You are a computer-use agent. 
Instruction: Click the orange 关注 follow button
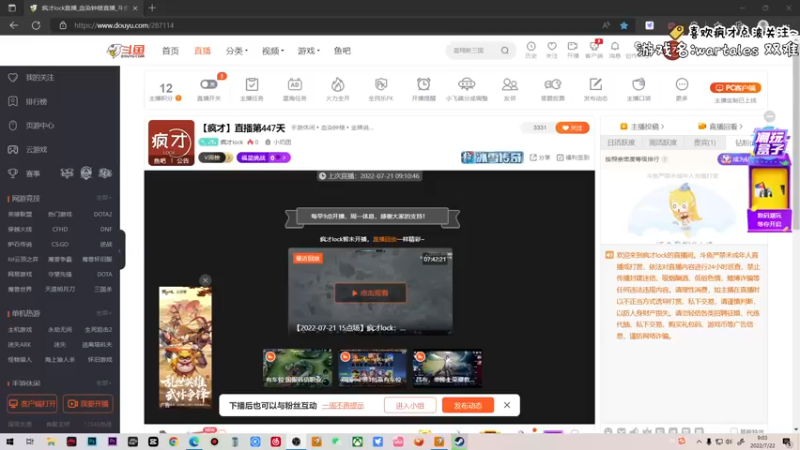coord(572,128)
